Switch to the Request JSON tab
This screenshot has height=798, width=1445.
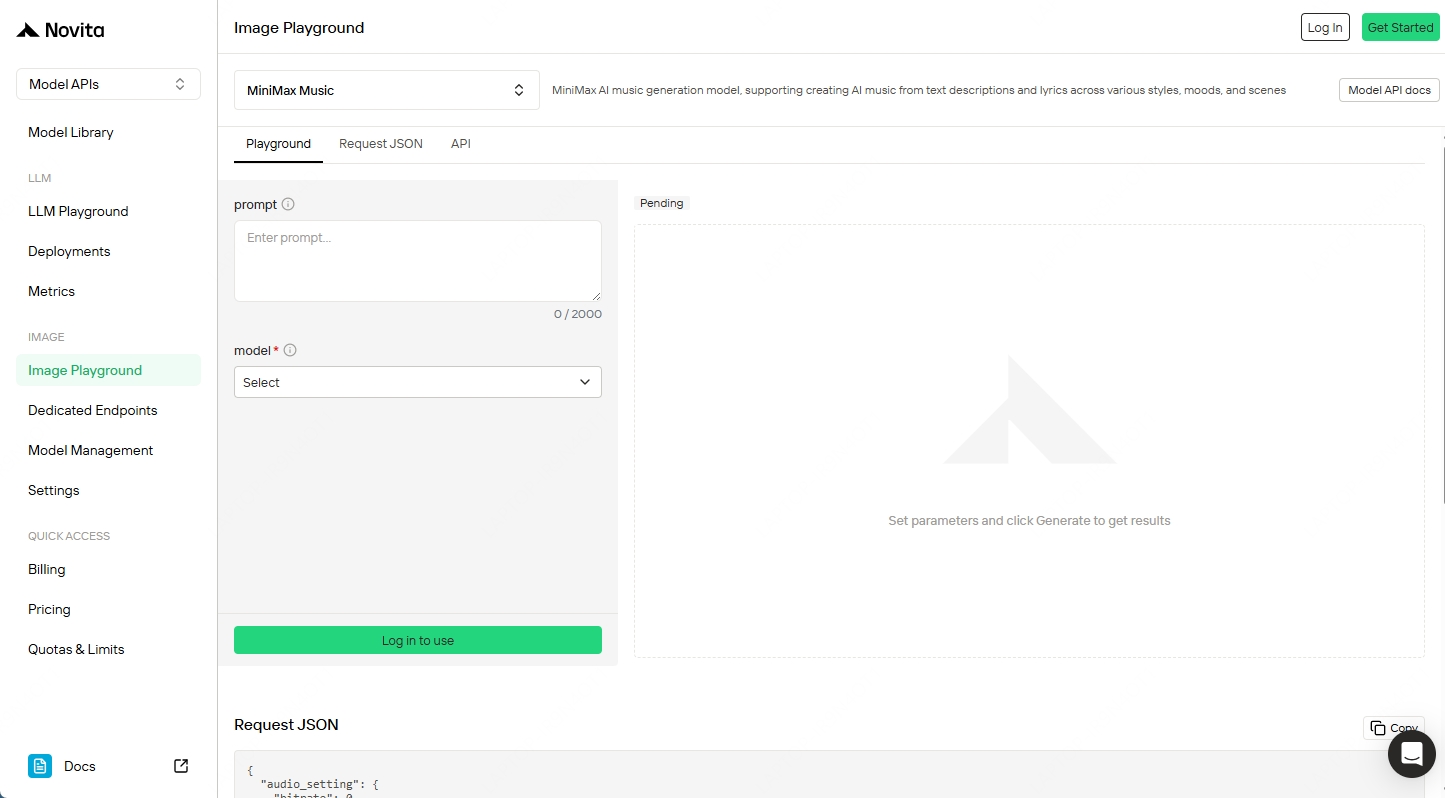pyautogui.click(x=381, y=144)
